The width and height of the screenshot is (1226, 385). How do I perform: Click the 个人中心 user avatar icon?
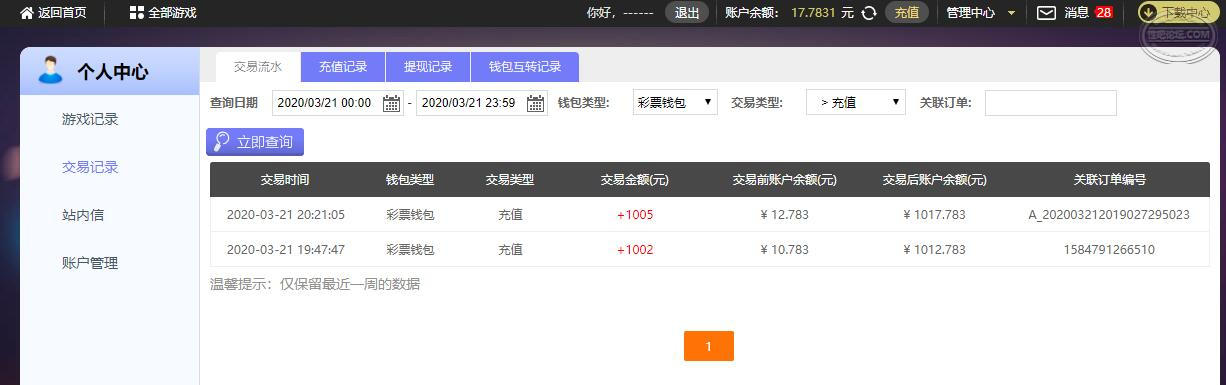(x=50, y=70)
